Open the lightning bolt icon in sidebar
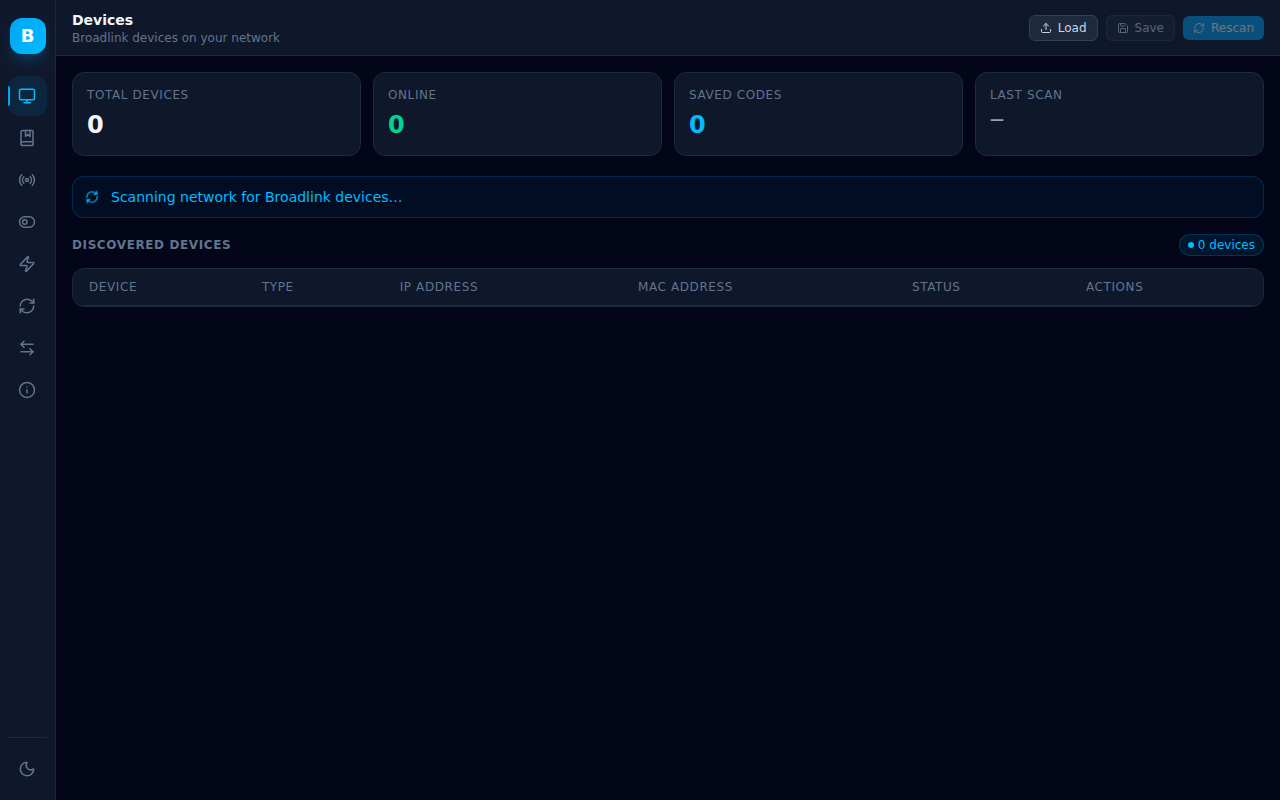The height and width of the screenshot is (800, 1280). point(27,264)
